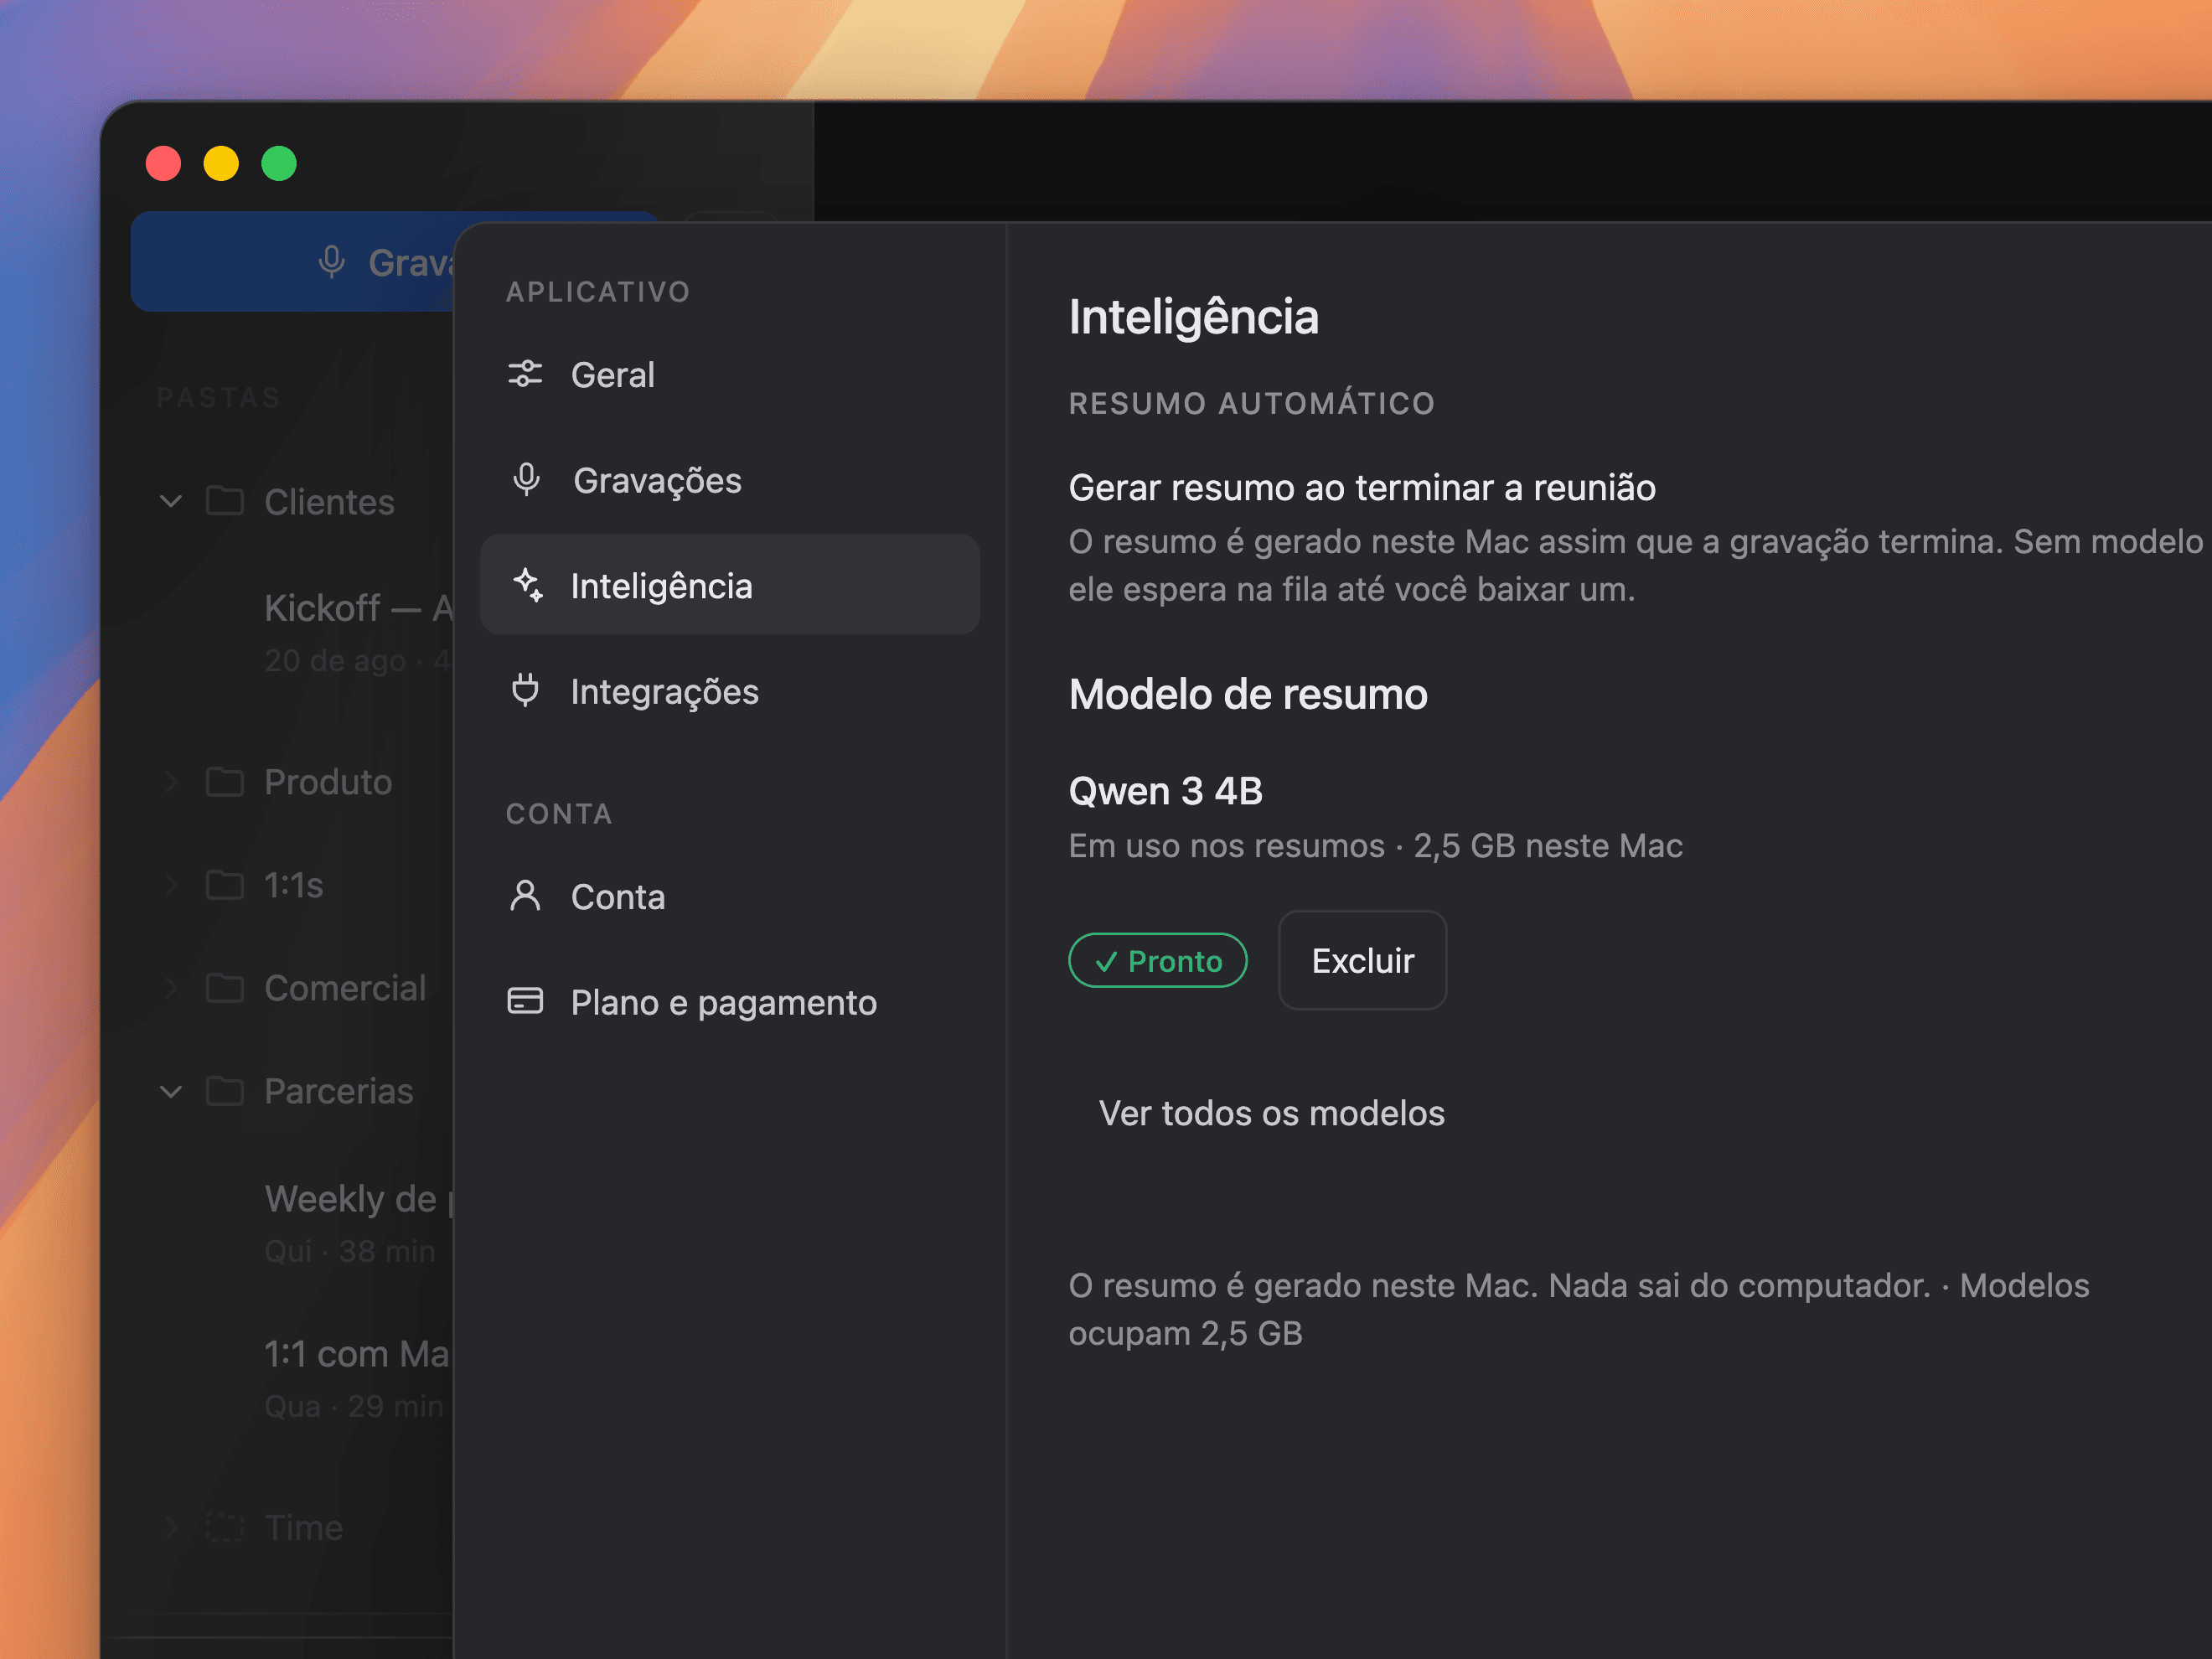
Task: Select the Inteligência settings section
Action: coord(730,585)
